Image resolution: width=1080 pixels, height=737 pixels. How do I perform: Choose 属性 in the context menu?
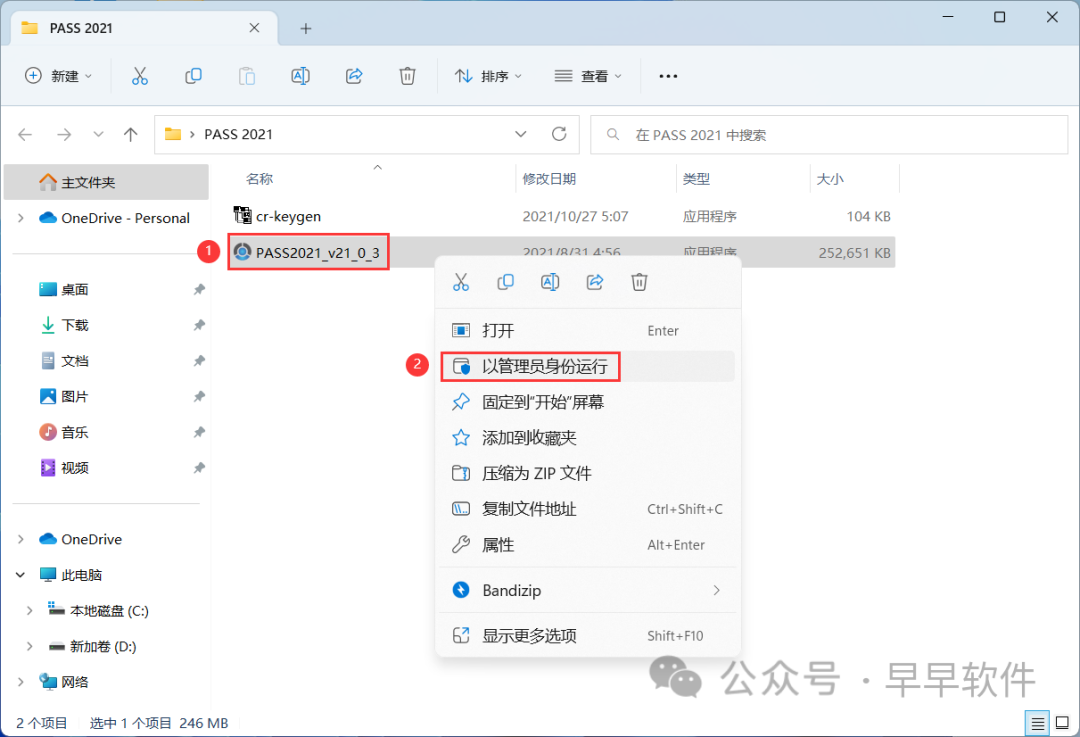498,545
